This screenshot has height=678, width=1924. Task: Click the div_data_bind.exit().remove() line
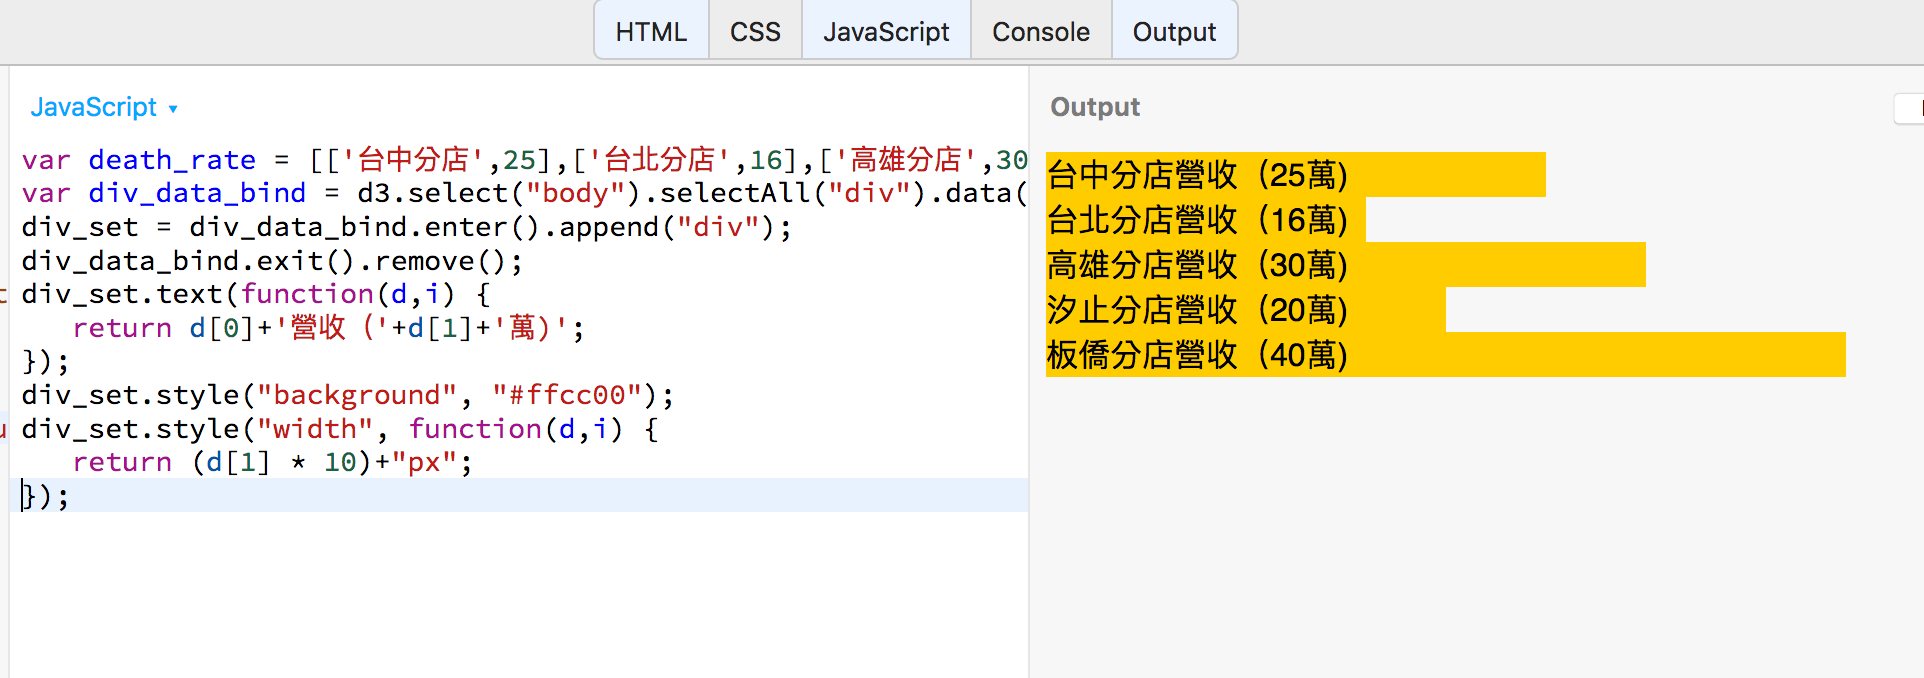[272, 261]
